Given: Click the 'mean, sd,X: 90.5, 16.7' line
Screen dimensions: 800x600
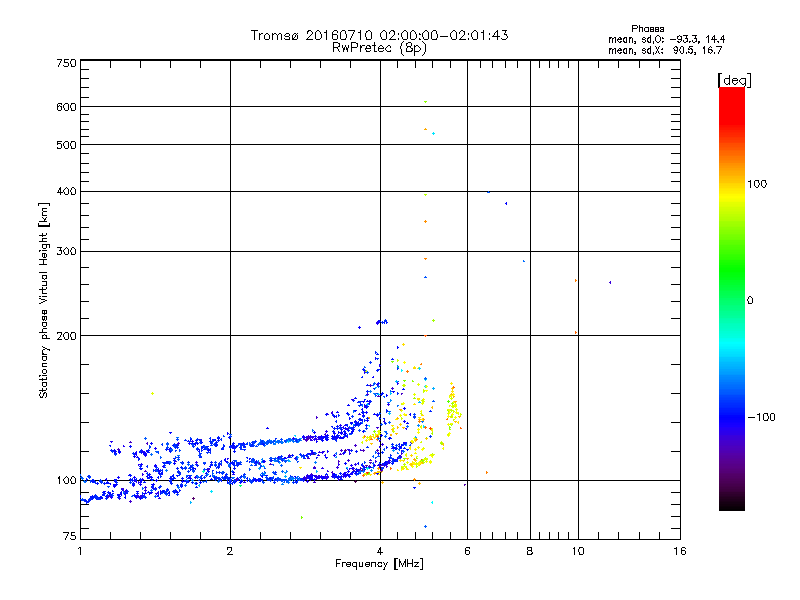Looking at the screenshot, I should (665, 50).
